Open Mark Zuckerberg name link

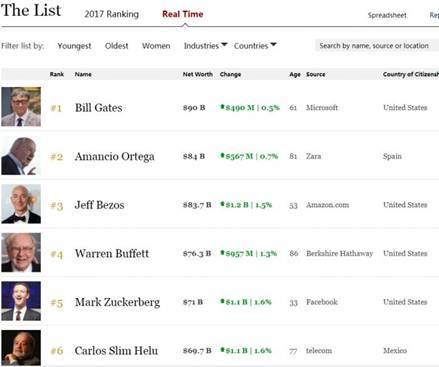(x=117, y=302)
